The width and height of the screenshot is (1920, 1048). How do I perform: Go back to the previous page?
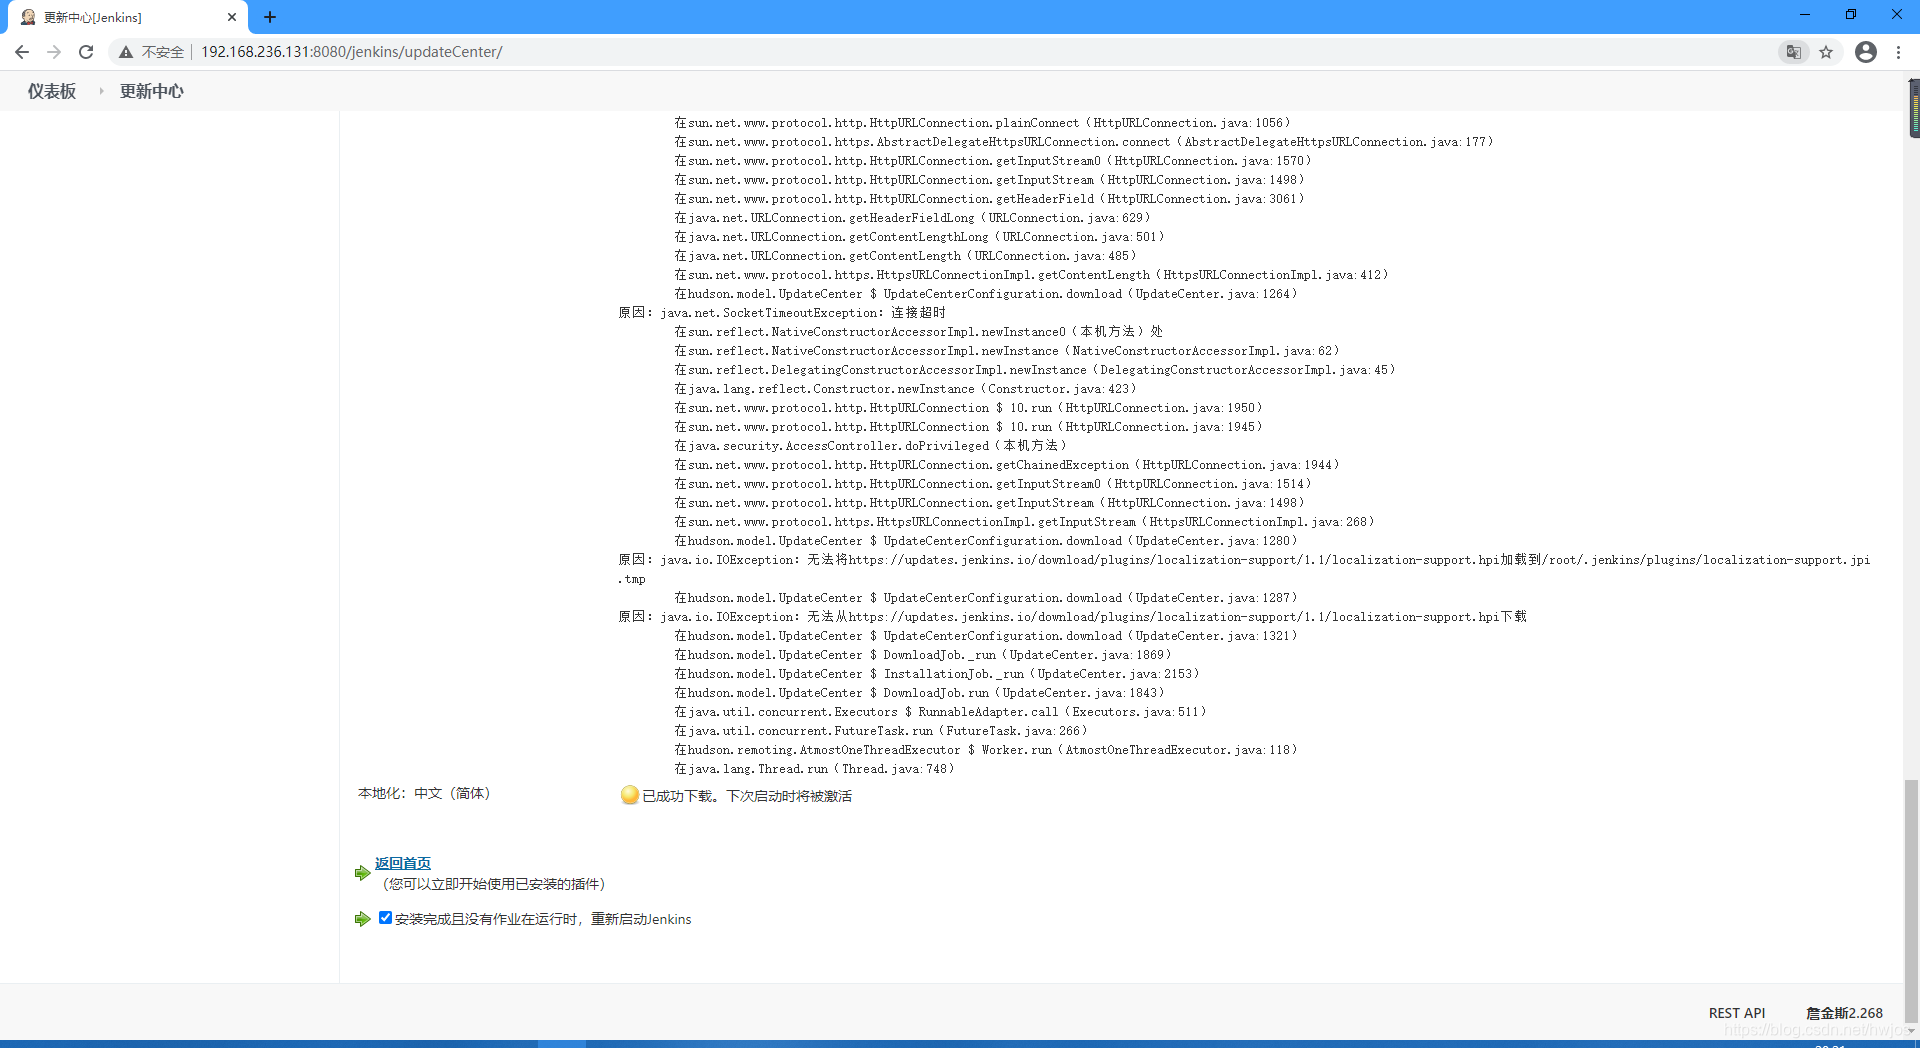click(22, 52)
